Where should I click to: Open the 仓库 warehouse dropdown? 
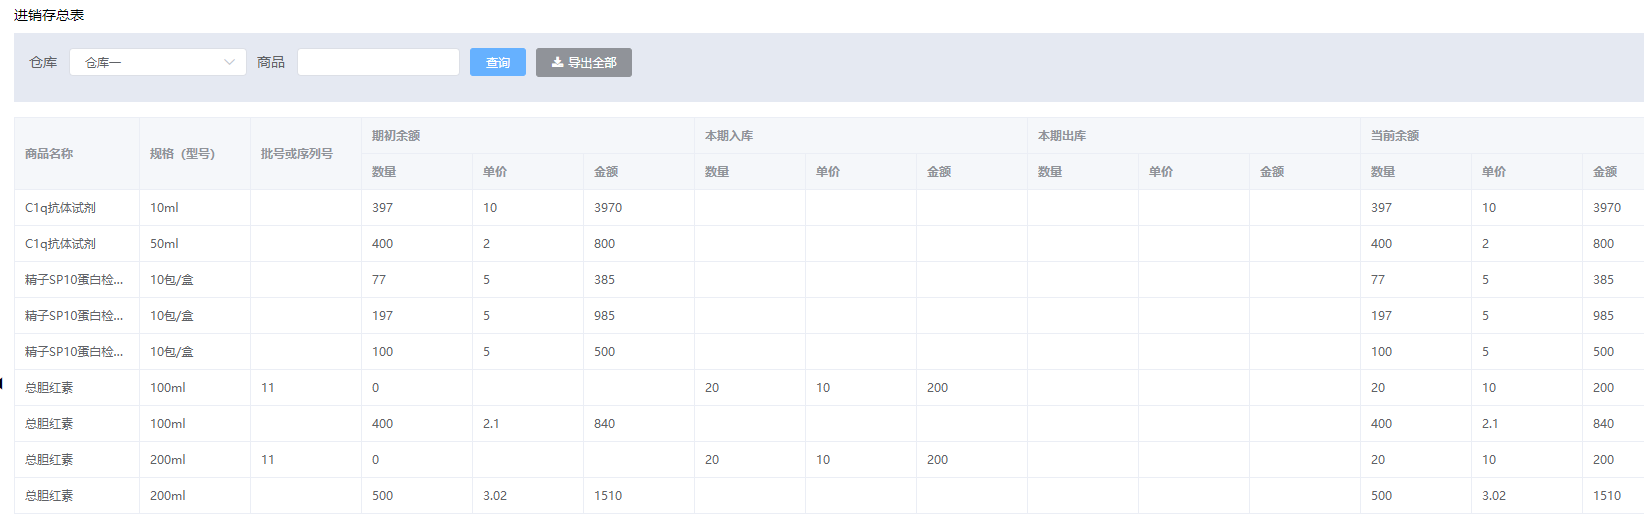(157, 62)
